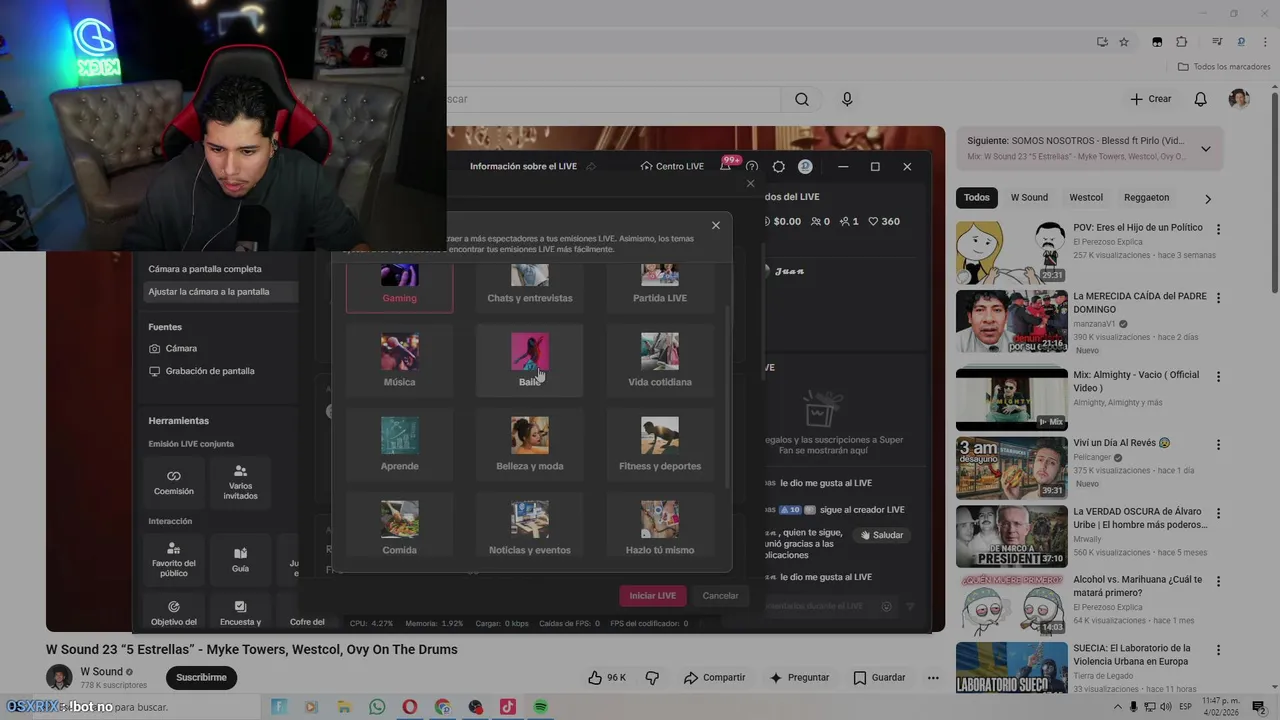This screenshot has width=1280, height=720.
Task: Start voice search with microphone icon
Action: pos(847,99)
